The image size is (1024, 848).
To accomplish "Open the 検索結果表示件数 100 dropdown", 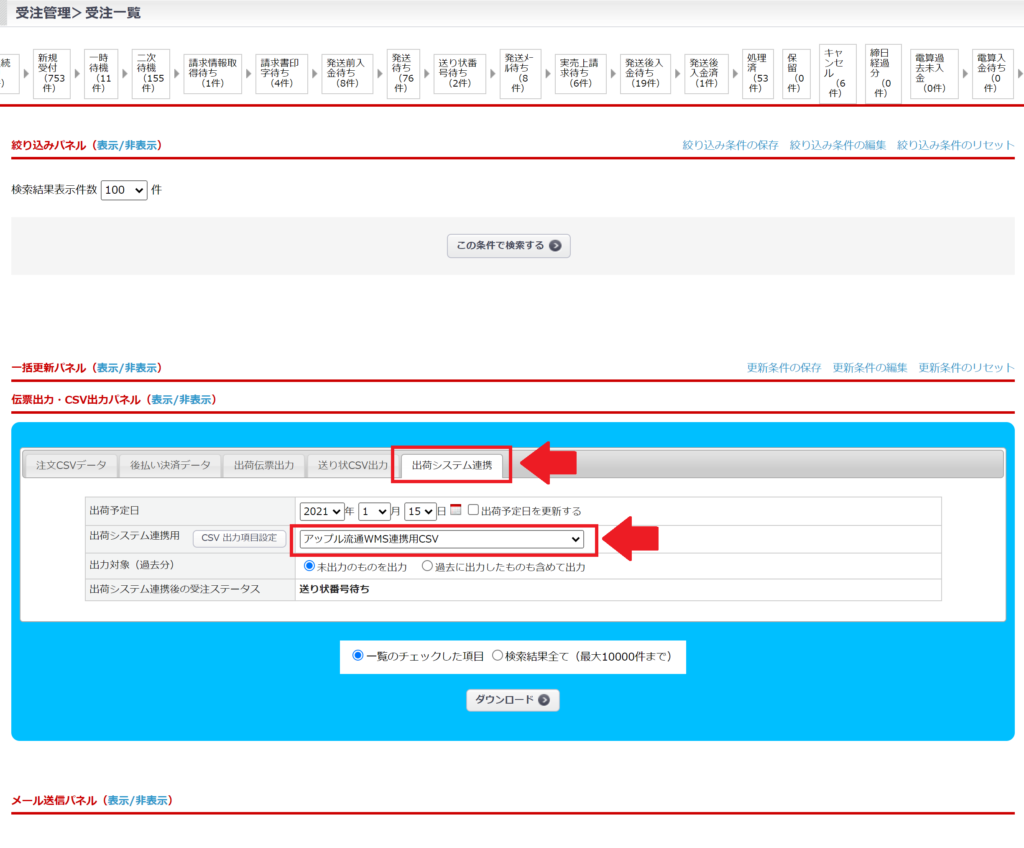I will [124, 190].
